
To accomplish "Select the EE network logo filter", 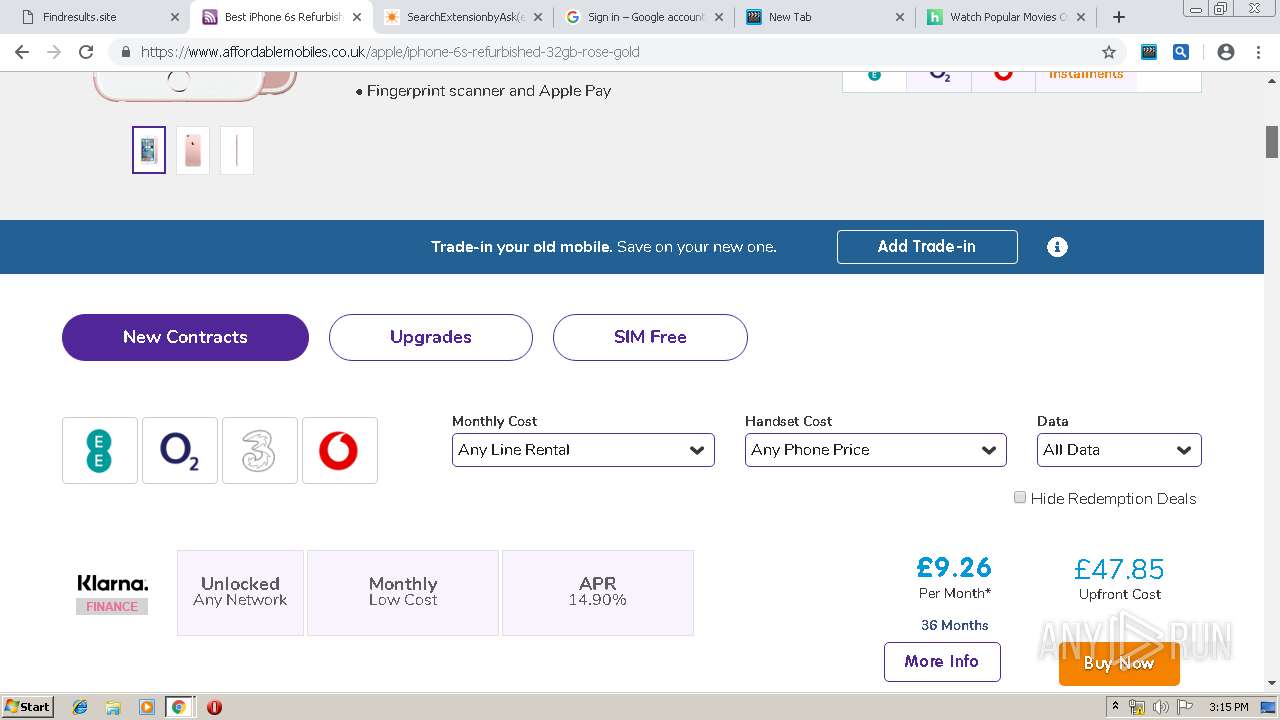I will pyautogui.click(x=100, y=451).
